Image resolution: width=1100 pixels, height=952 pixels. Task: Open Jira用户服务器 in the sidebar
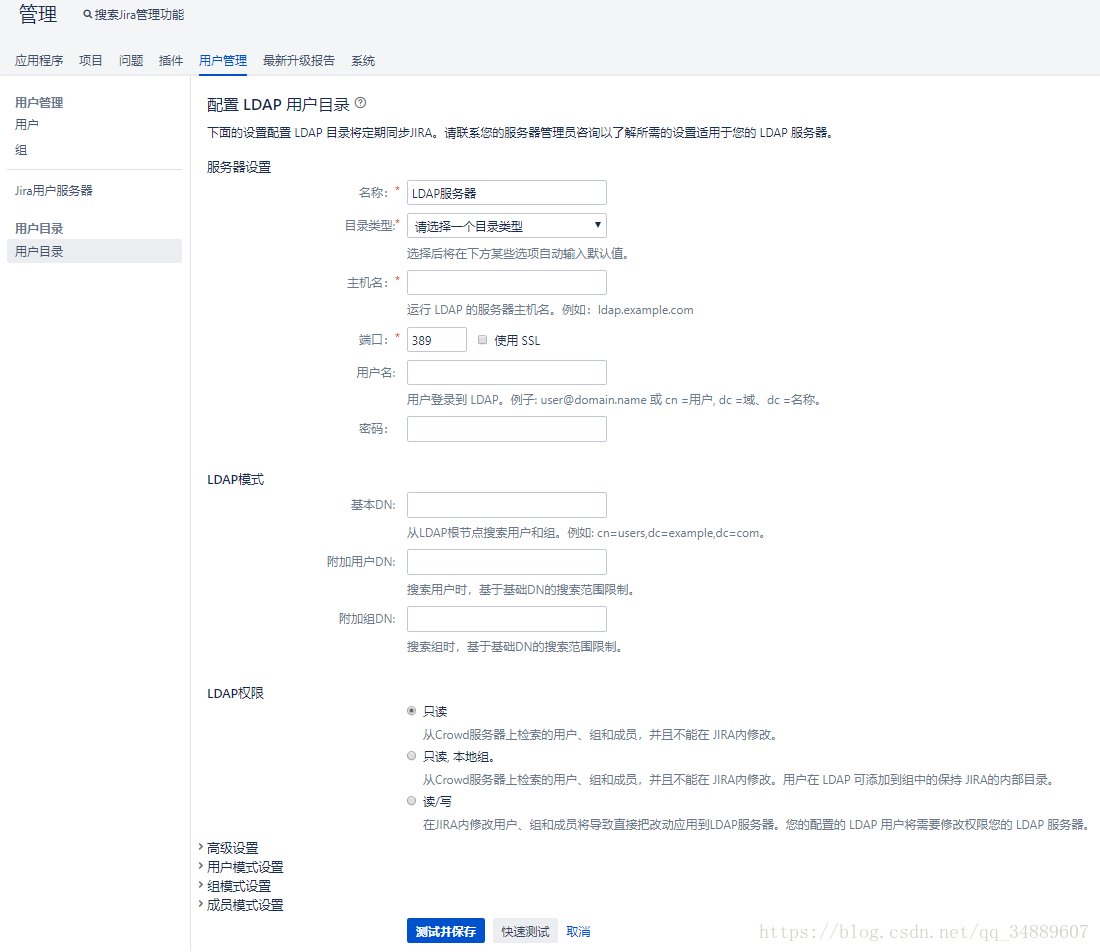[x=54, y=190]
